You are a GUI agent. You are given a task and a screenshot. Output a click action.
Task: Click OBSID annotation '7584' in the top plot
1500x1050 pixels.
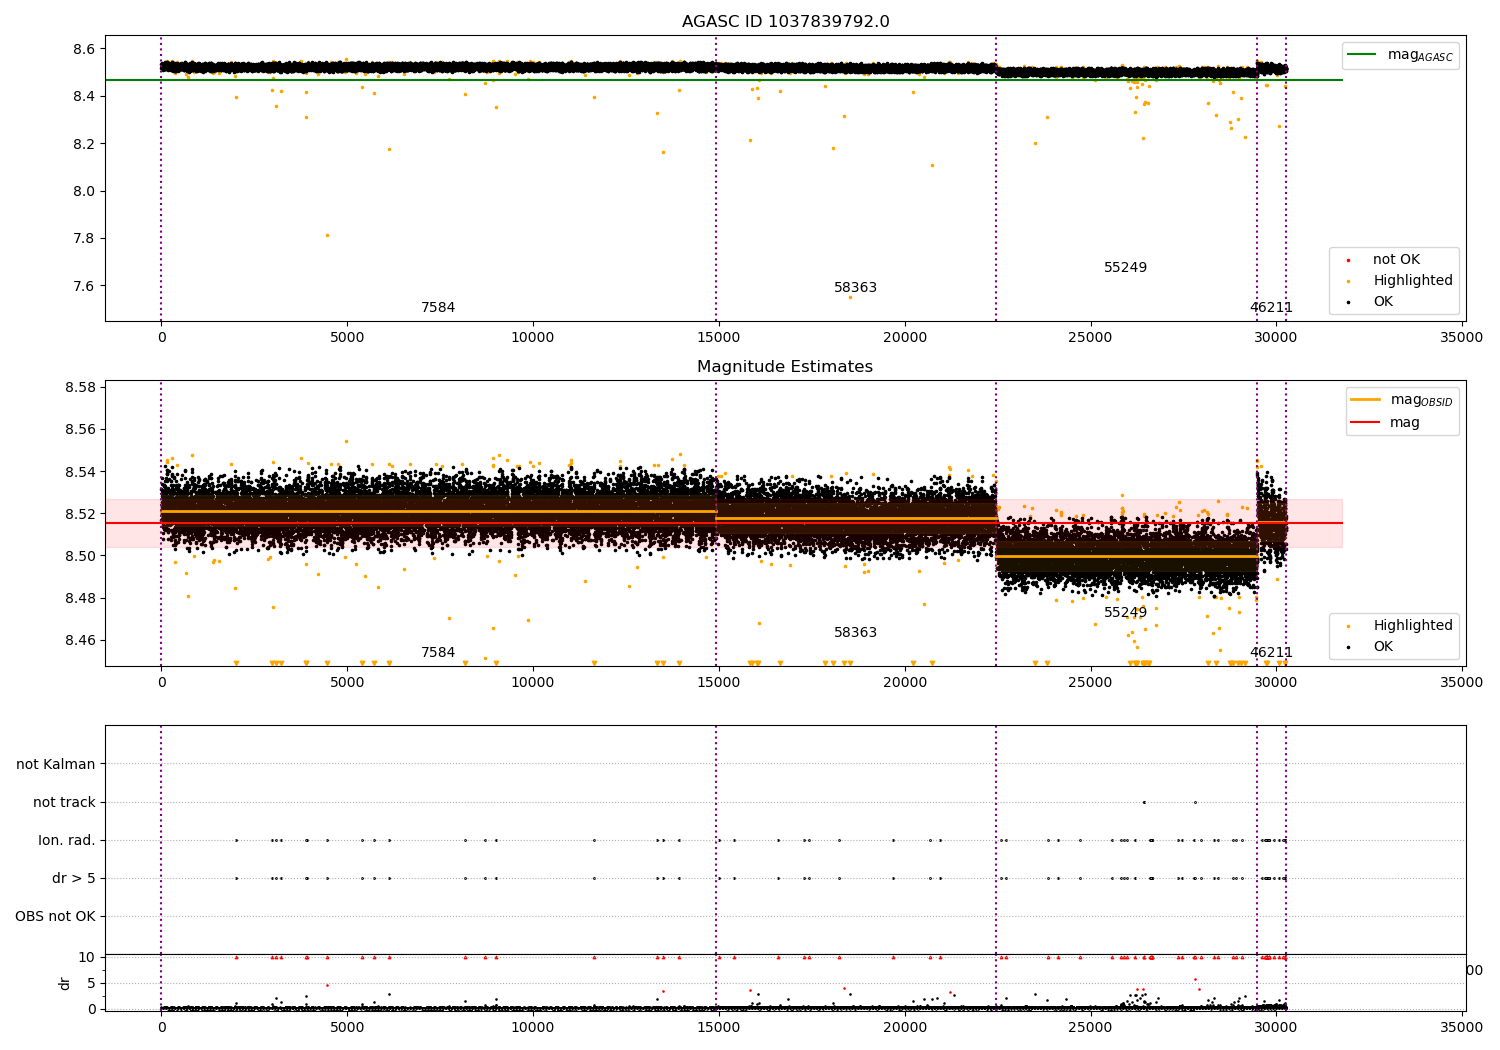[x=438, y=308]
